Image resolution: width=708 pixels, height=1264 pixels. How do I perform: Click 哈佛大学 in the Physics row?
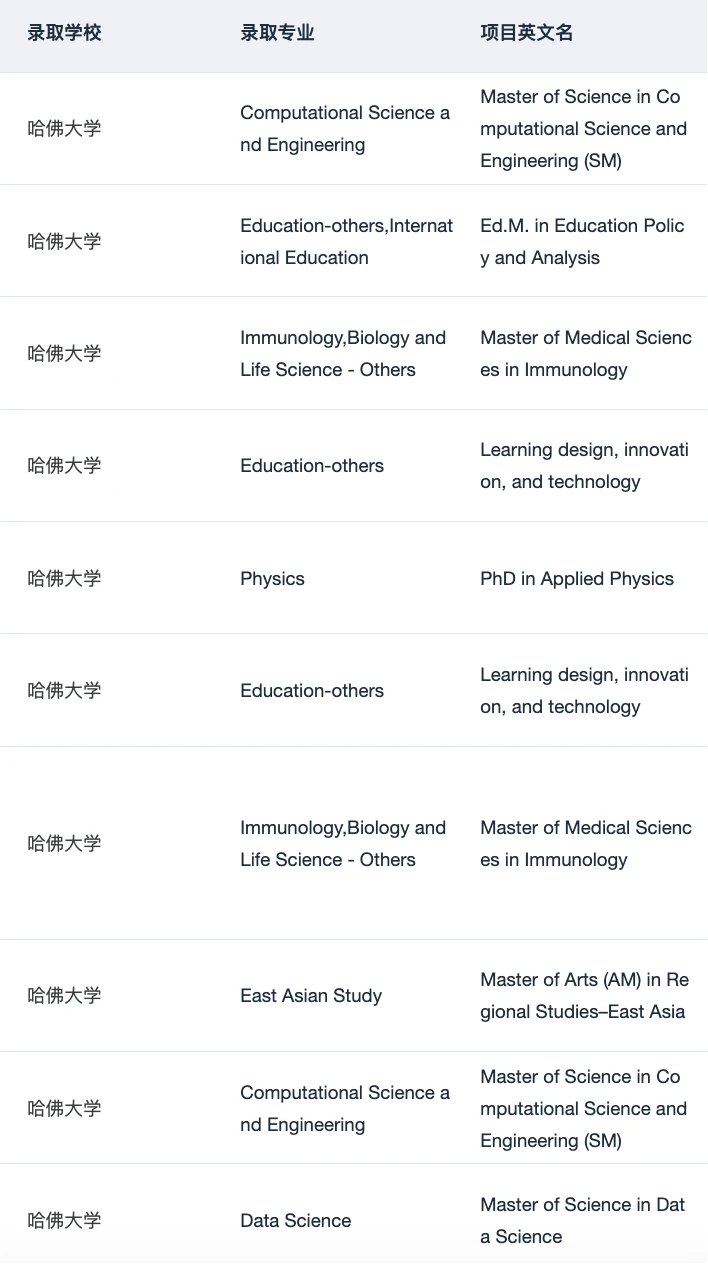pos(64,578)
